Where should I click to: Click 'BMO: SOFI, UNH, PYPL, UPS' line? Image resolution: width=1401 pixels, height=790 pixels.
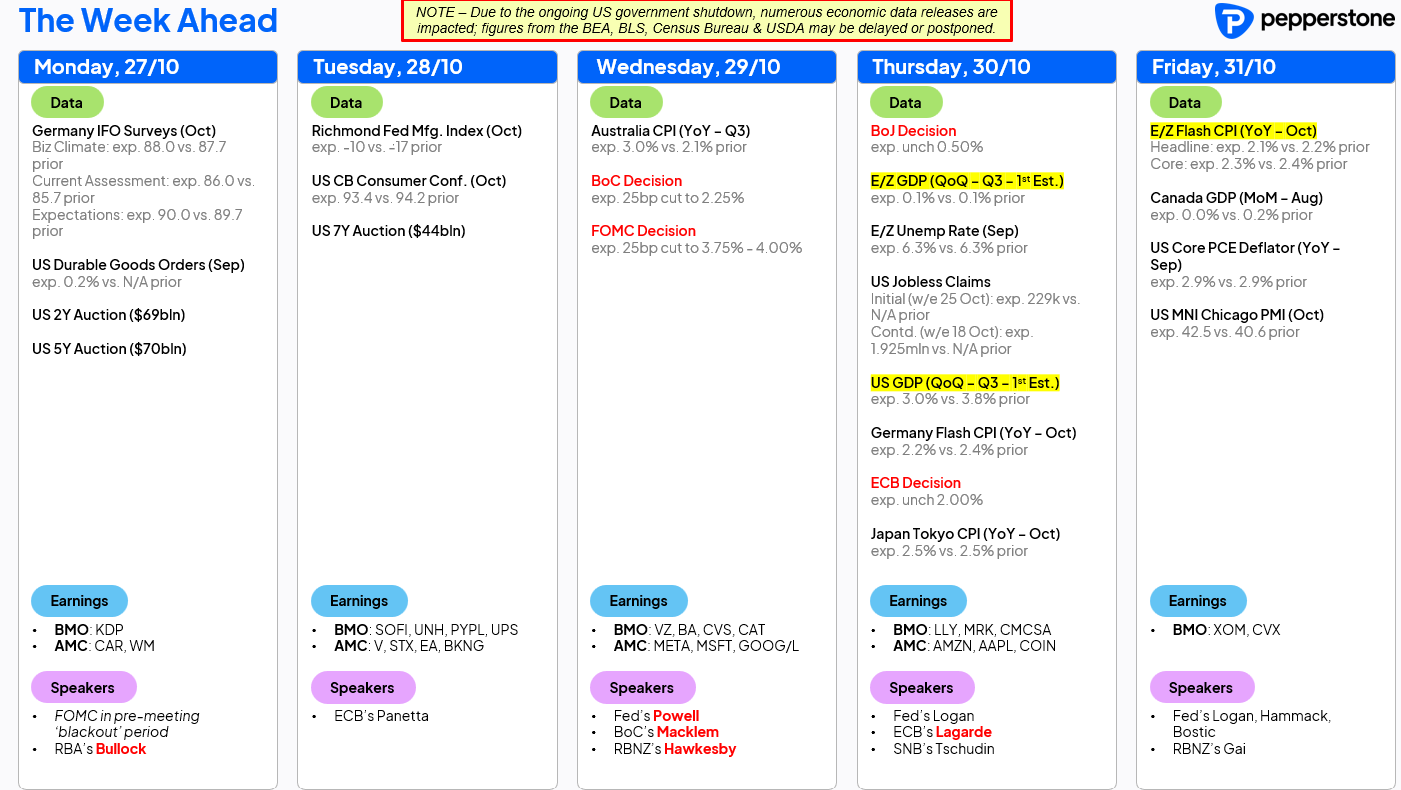pyautogui.click(x=426, y=630)
